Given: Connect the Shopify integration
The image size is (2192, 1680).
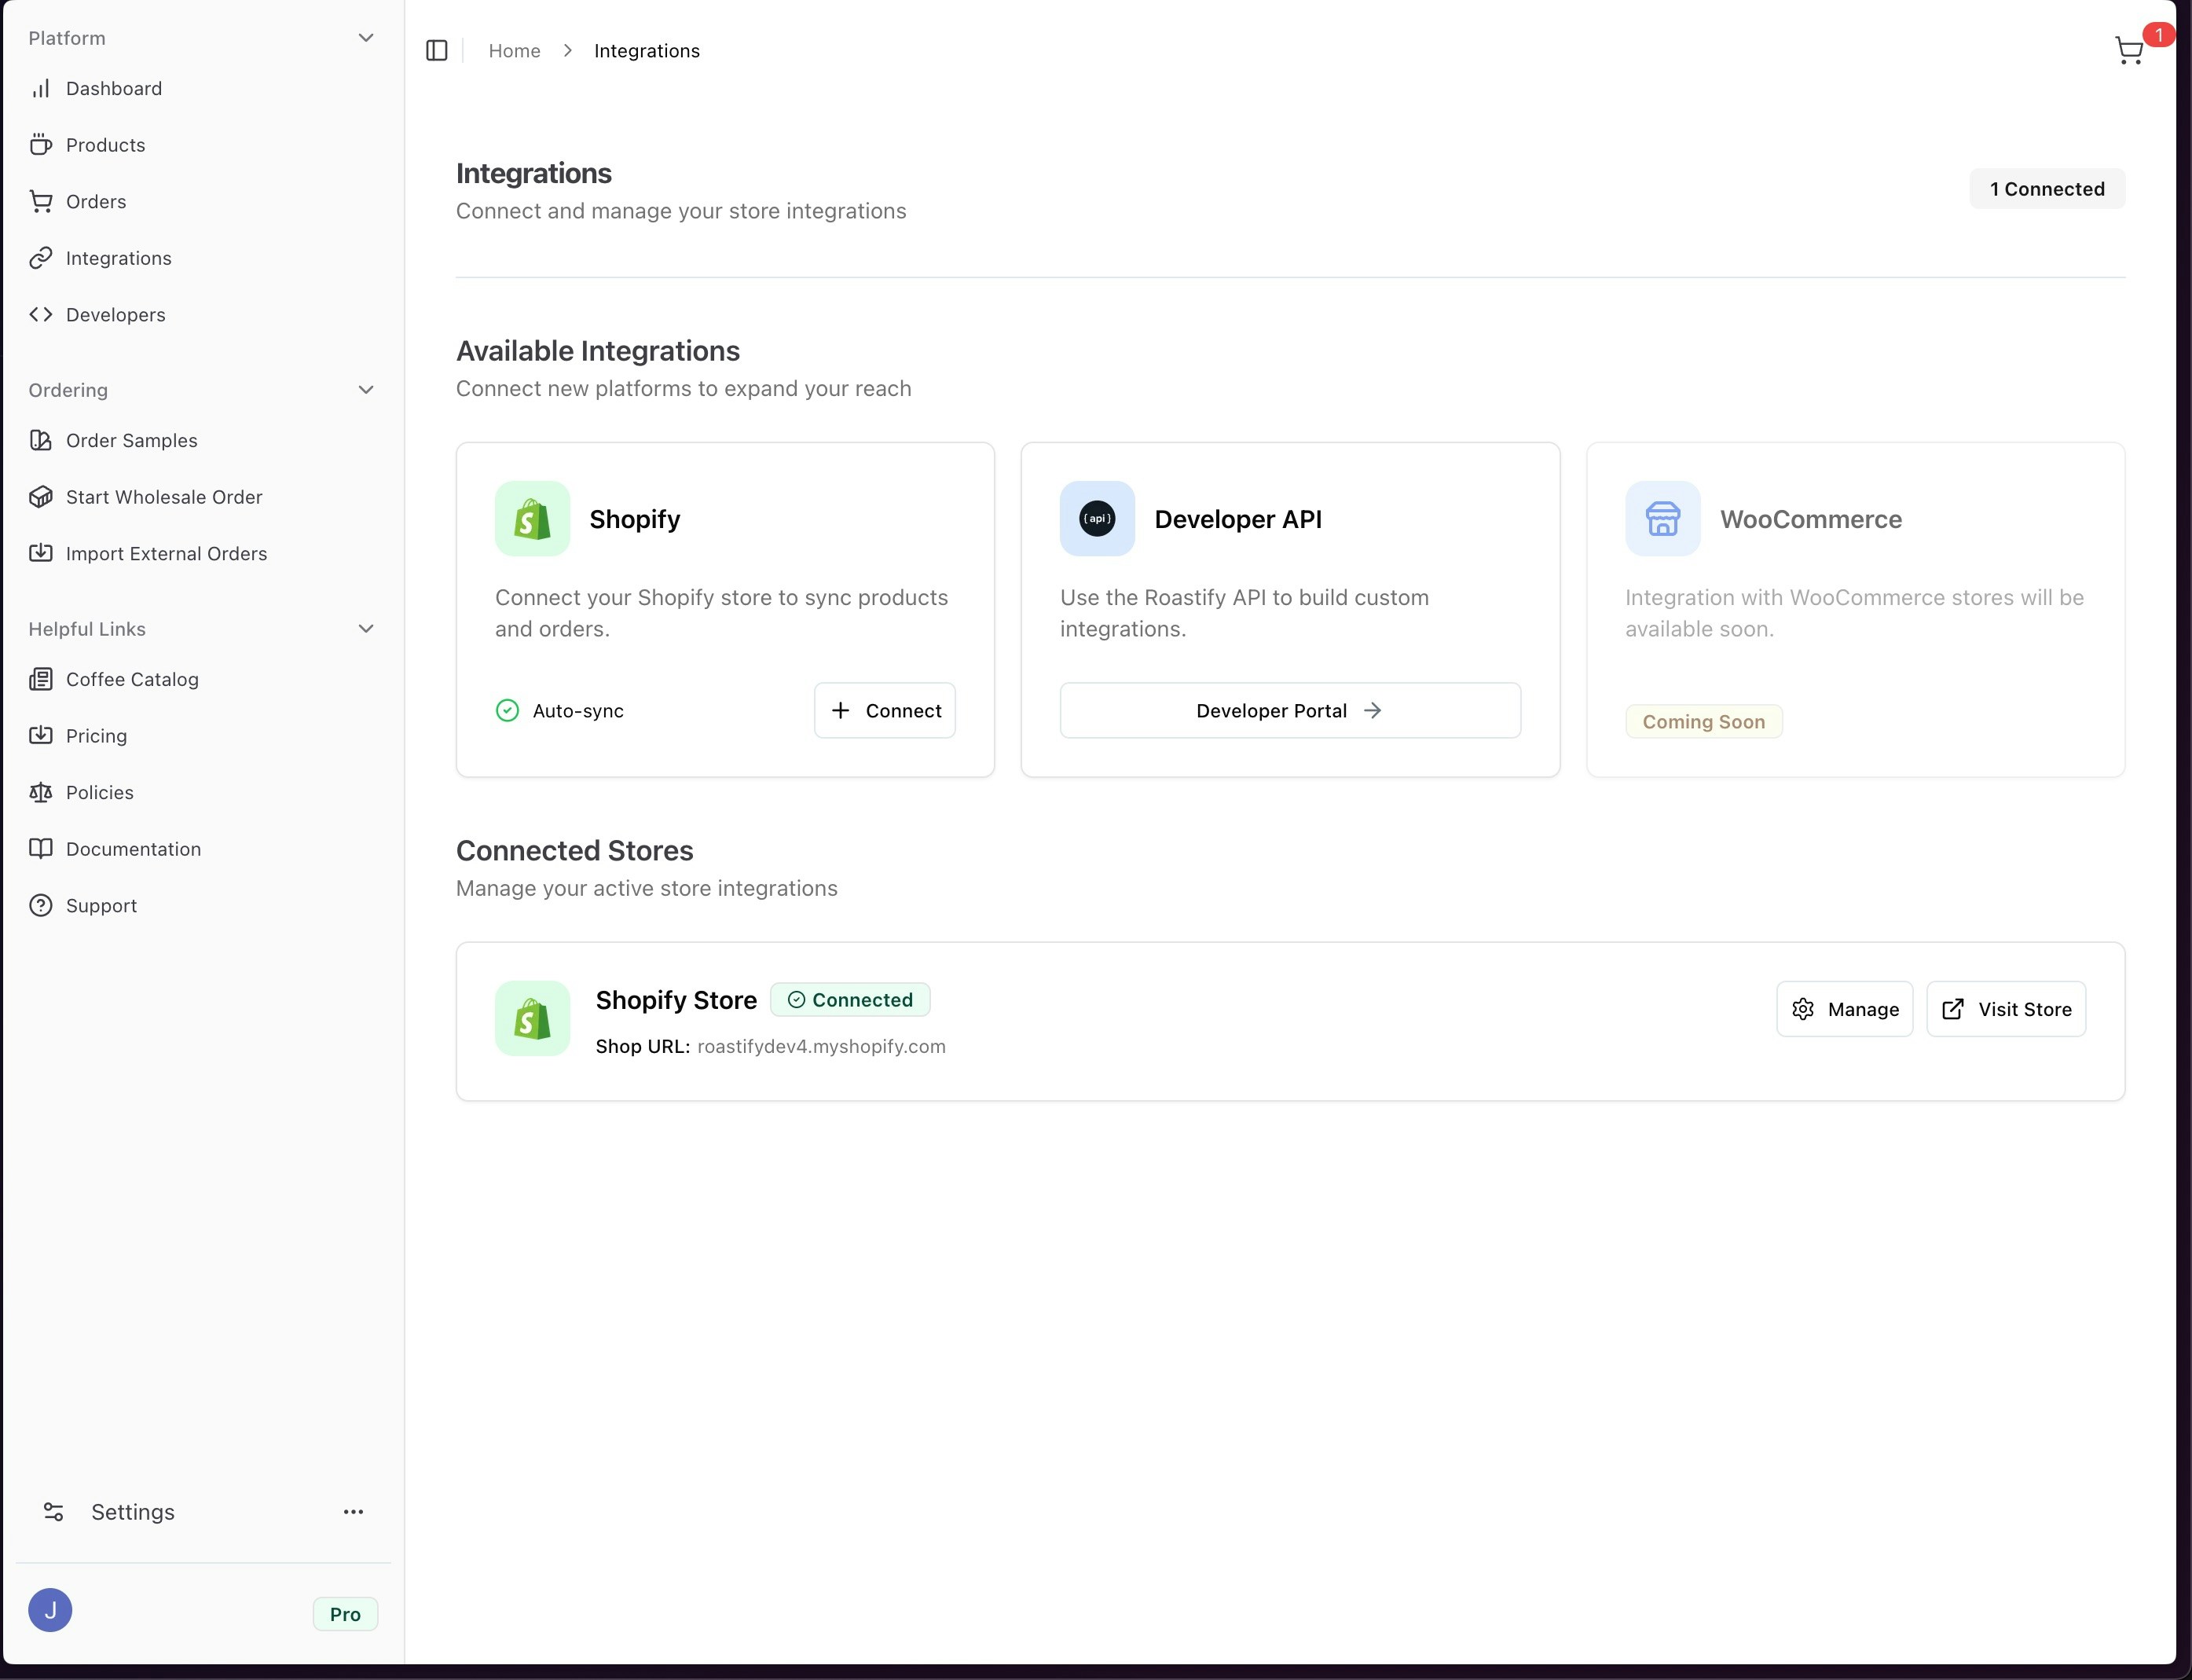Looking at the screenshot, I should [x=884, y=710].
